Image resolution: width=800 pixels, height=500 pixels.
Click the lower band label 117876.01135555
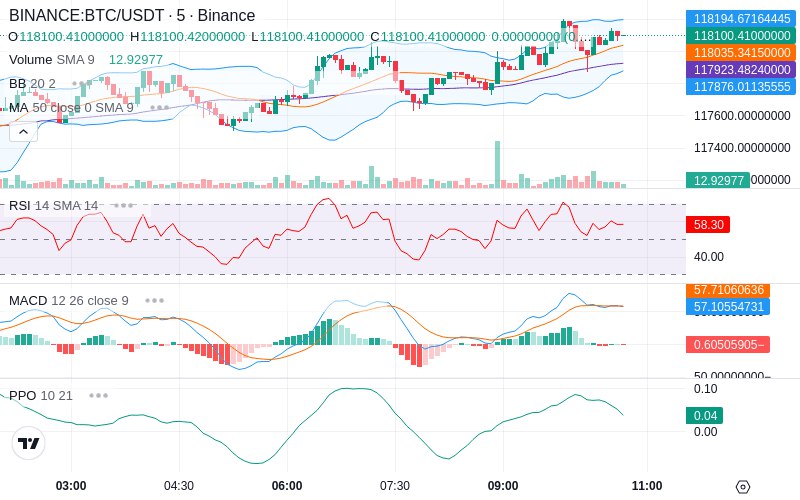coord(741,86)
